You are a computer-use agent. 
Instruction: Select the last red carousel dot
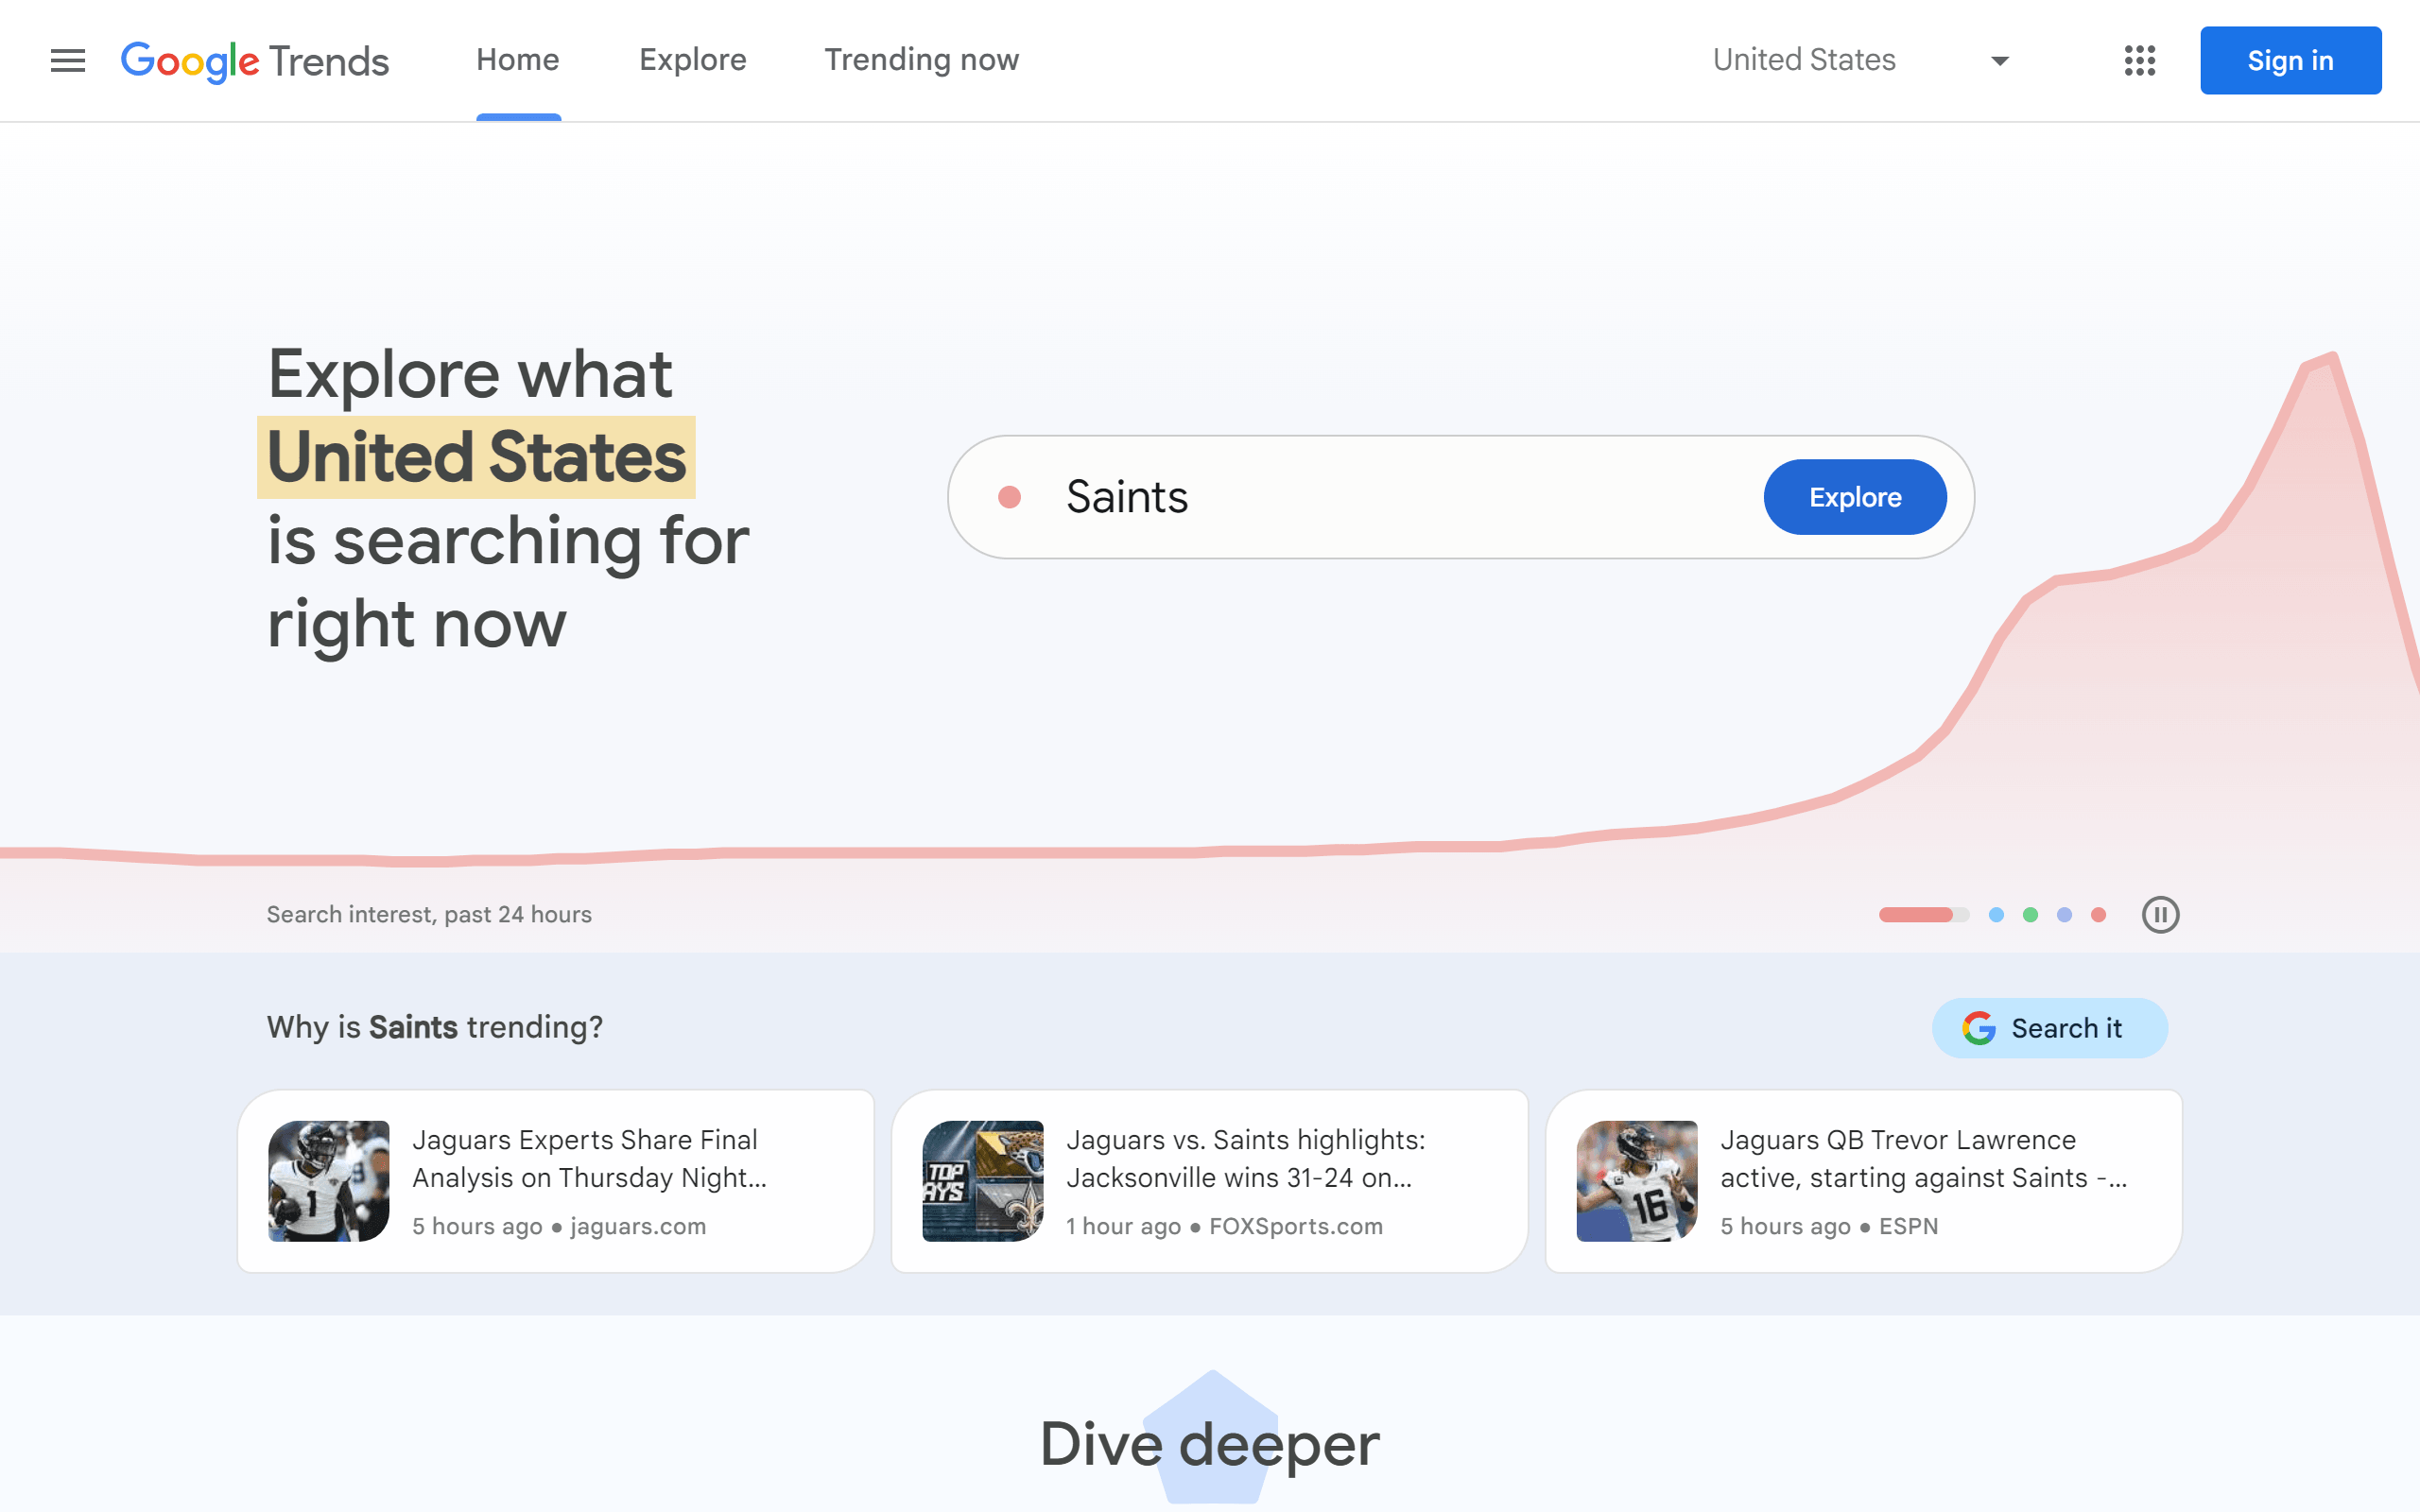(x=2098, y=914)
